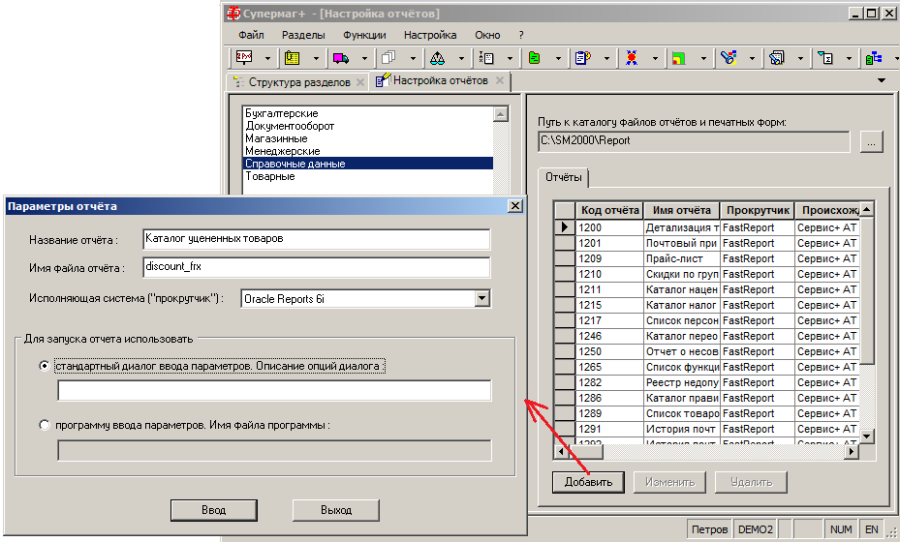The image size is (900, 542).
Task: Open the Файл menu
Action: click(251, 35)
